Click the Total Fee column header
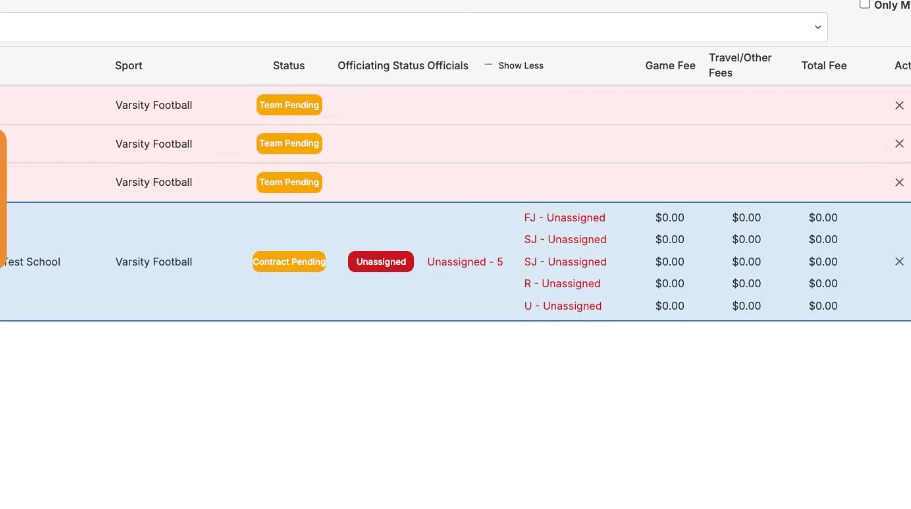911x509 pixels. (824, 66)
